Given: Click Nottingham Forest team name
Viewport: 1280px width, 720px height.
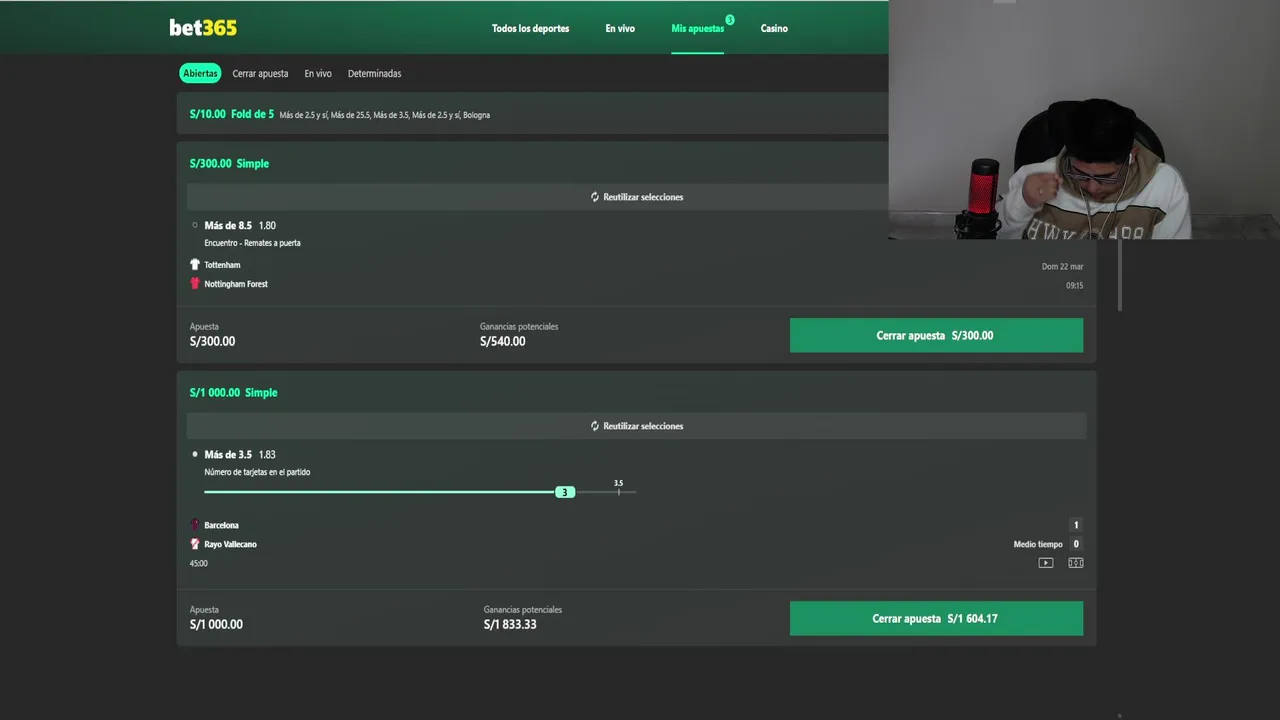Looking at the screenshot, I should click(x=236, y=284).
